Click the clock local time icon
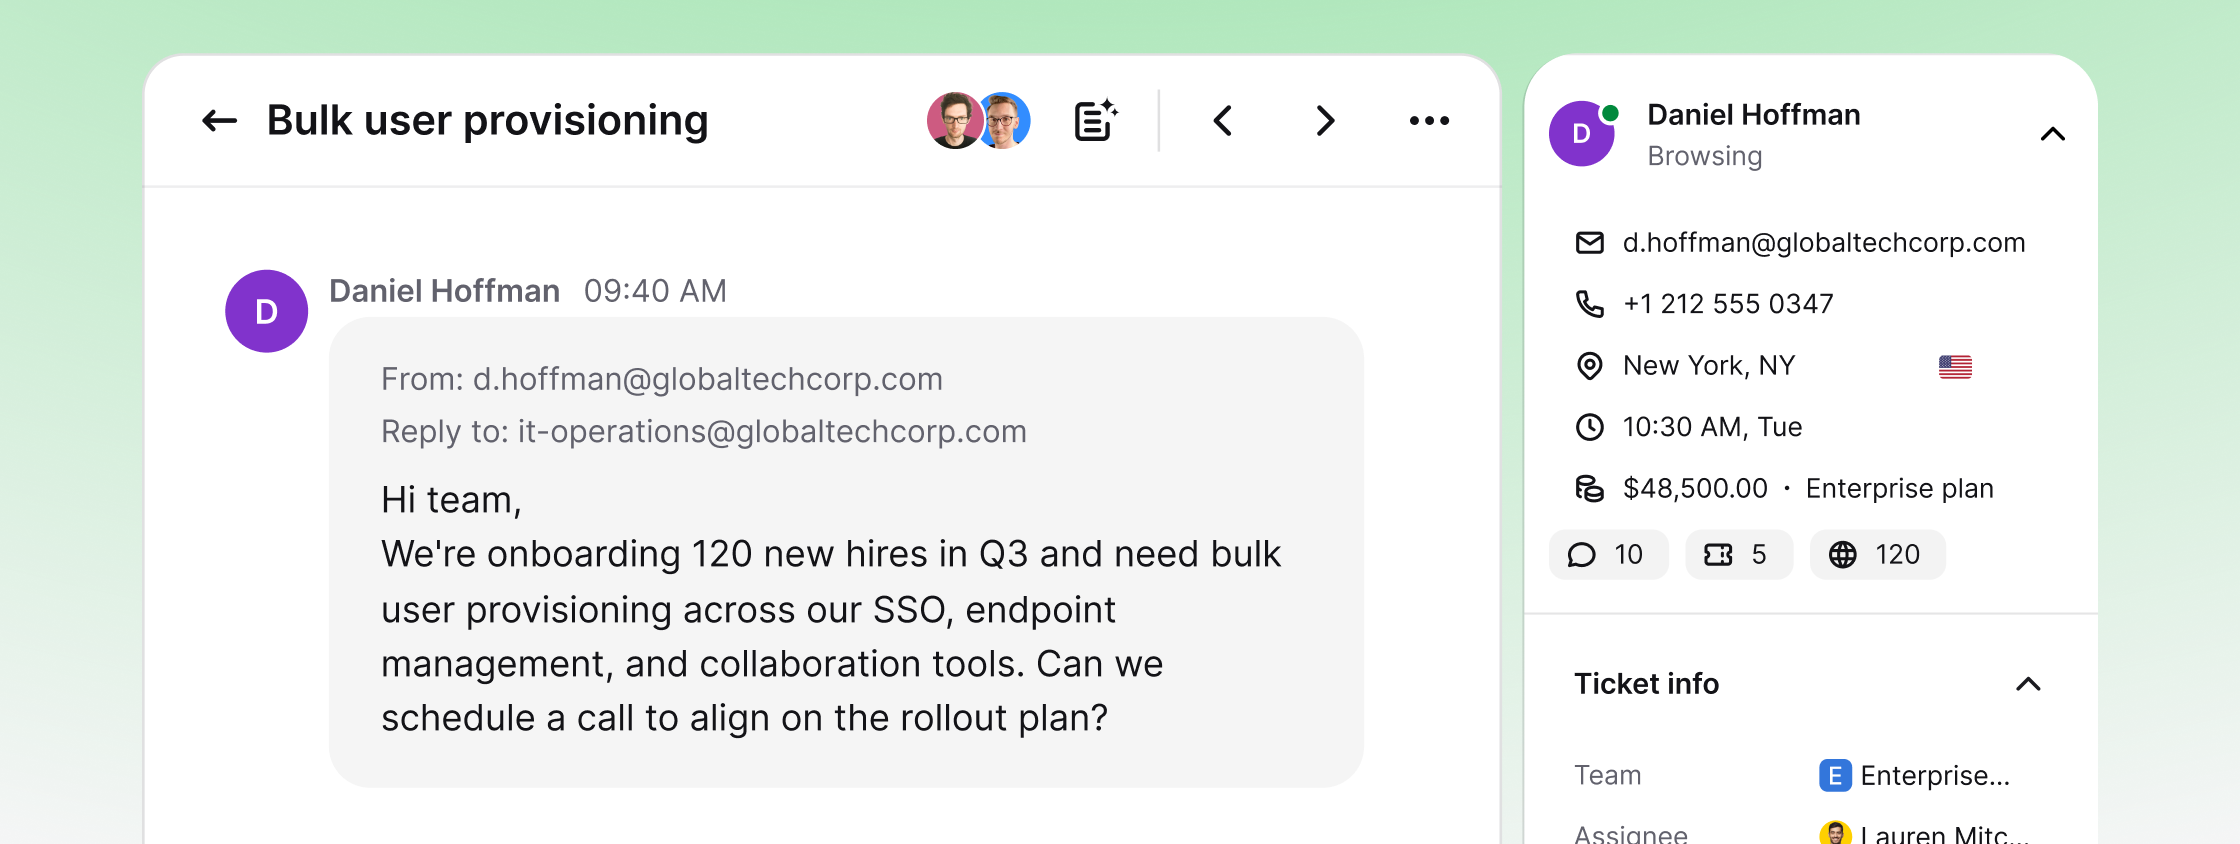The image size is (2240, 844). (1589, 427)
